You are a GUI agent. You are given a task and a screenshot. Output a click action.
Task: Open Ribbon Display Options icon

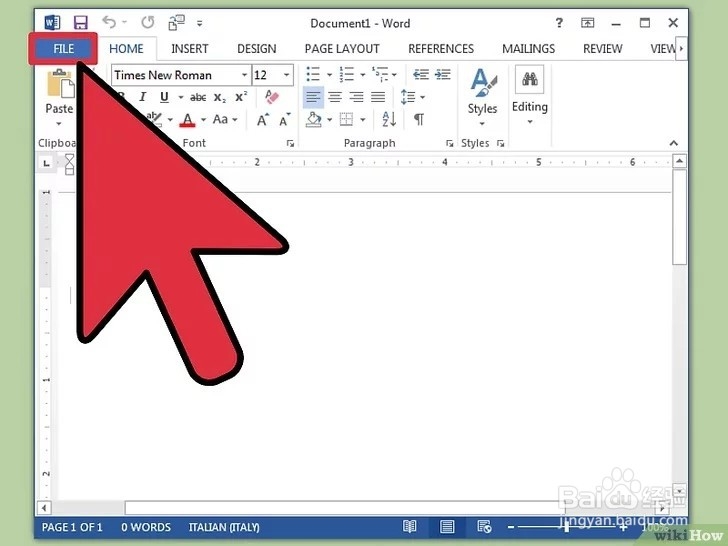587,23
